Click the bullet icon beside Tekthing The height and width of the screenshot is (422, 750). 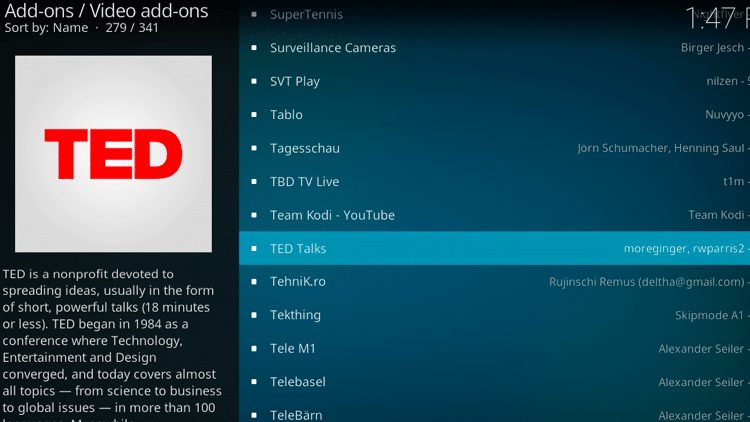click(x=254, y=315)
